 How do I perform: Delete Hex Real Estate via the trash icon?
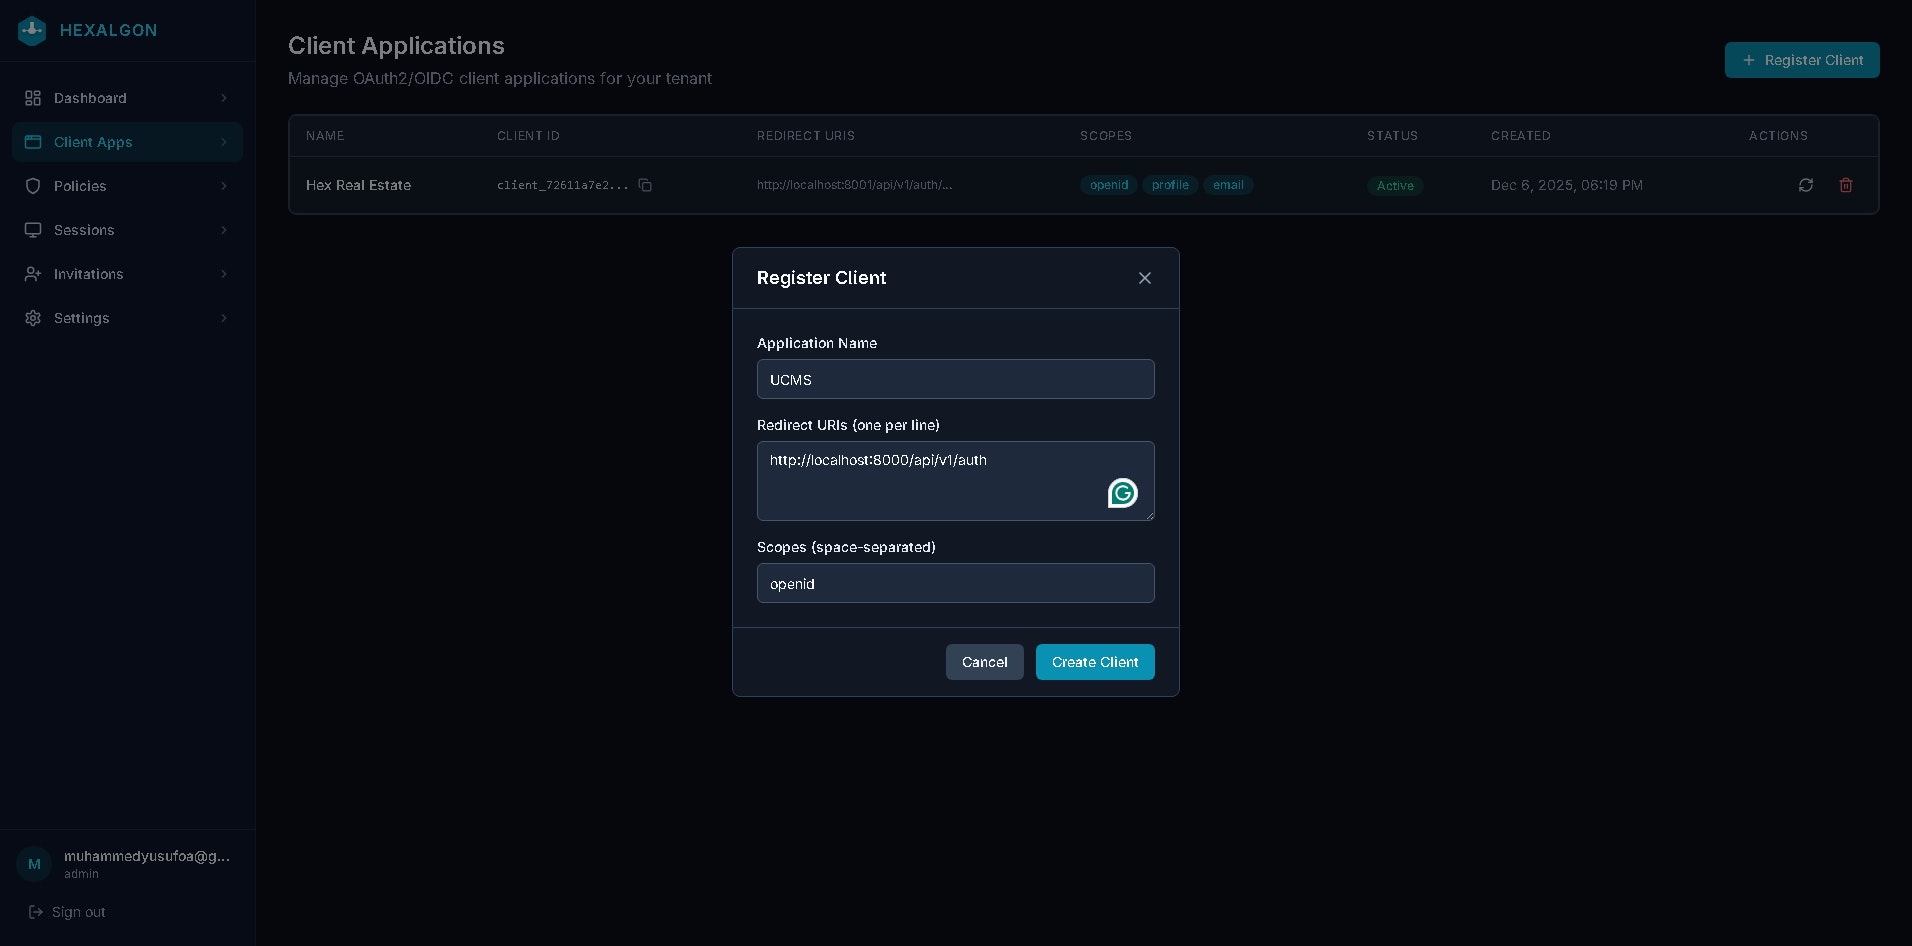click(x=1845, y=185)
